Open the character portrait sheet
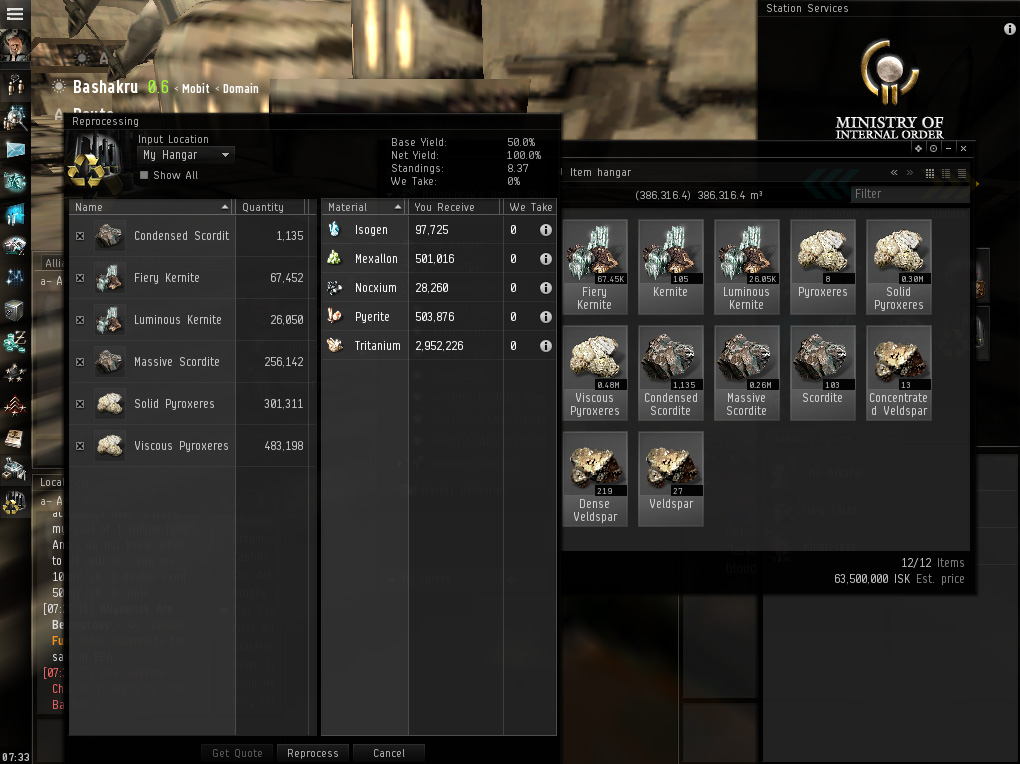1020x764 pixels. pyautogui.click(x=14, y=46)
